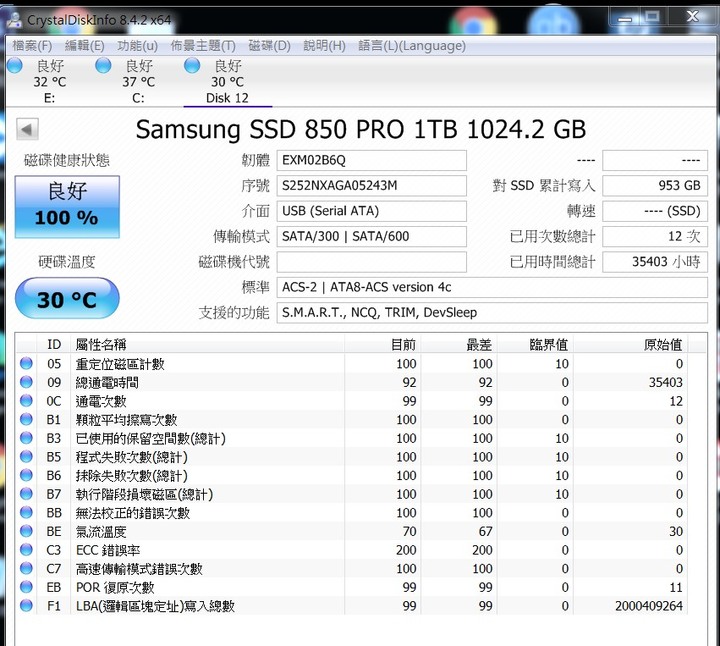Click the 良好 100 % health status button
Image resolution: width=720 pixels, height=646 pixels.
click(x=67, y=207)
